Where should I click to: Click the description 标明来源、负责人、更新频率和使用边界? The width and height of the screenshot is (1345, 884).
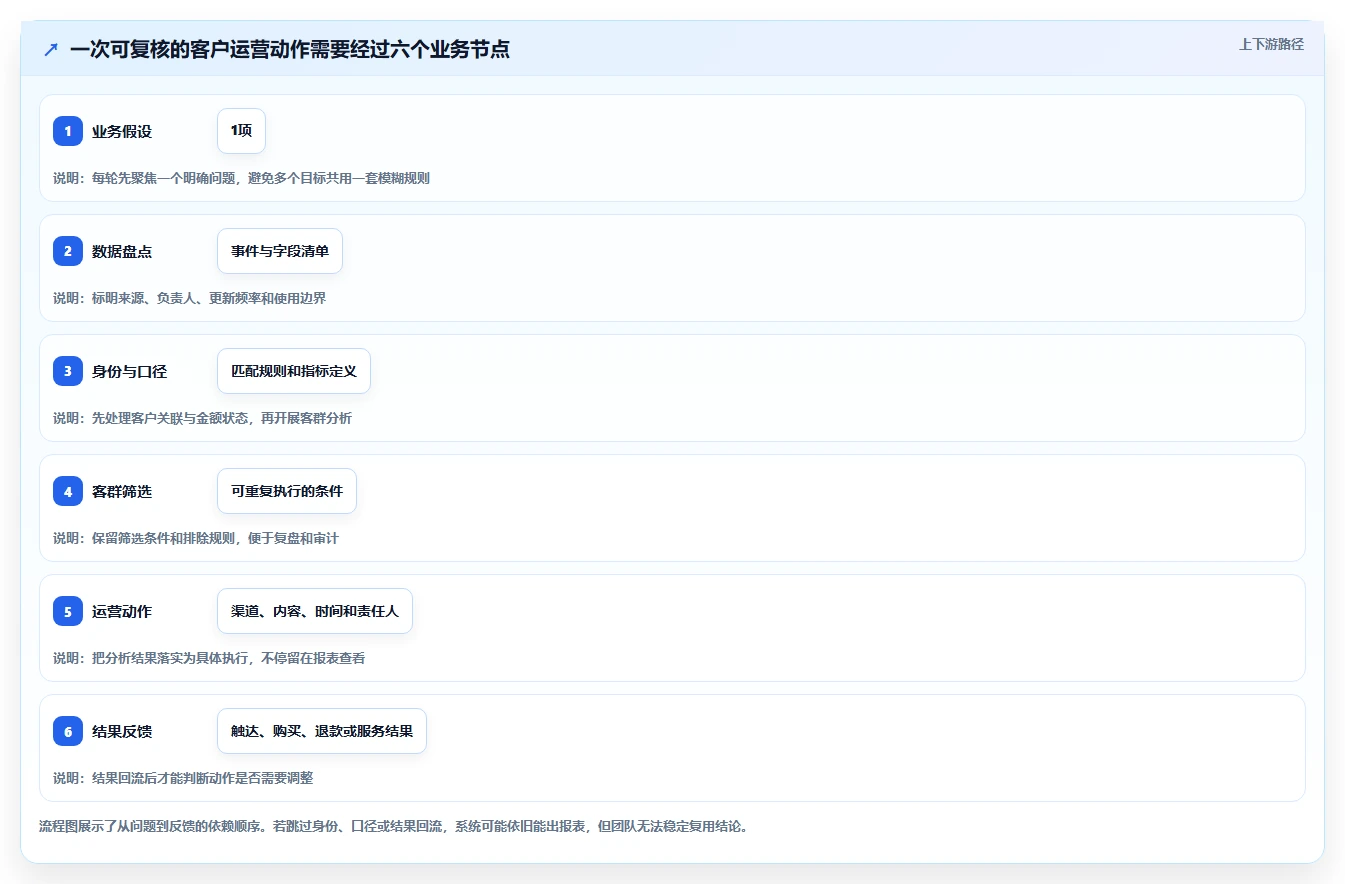click(190, 298)
